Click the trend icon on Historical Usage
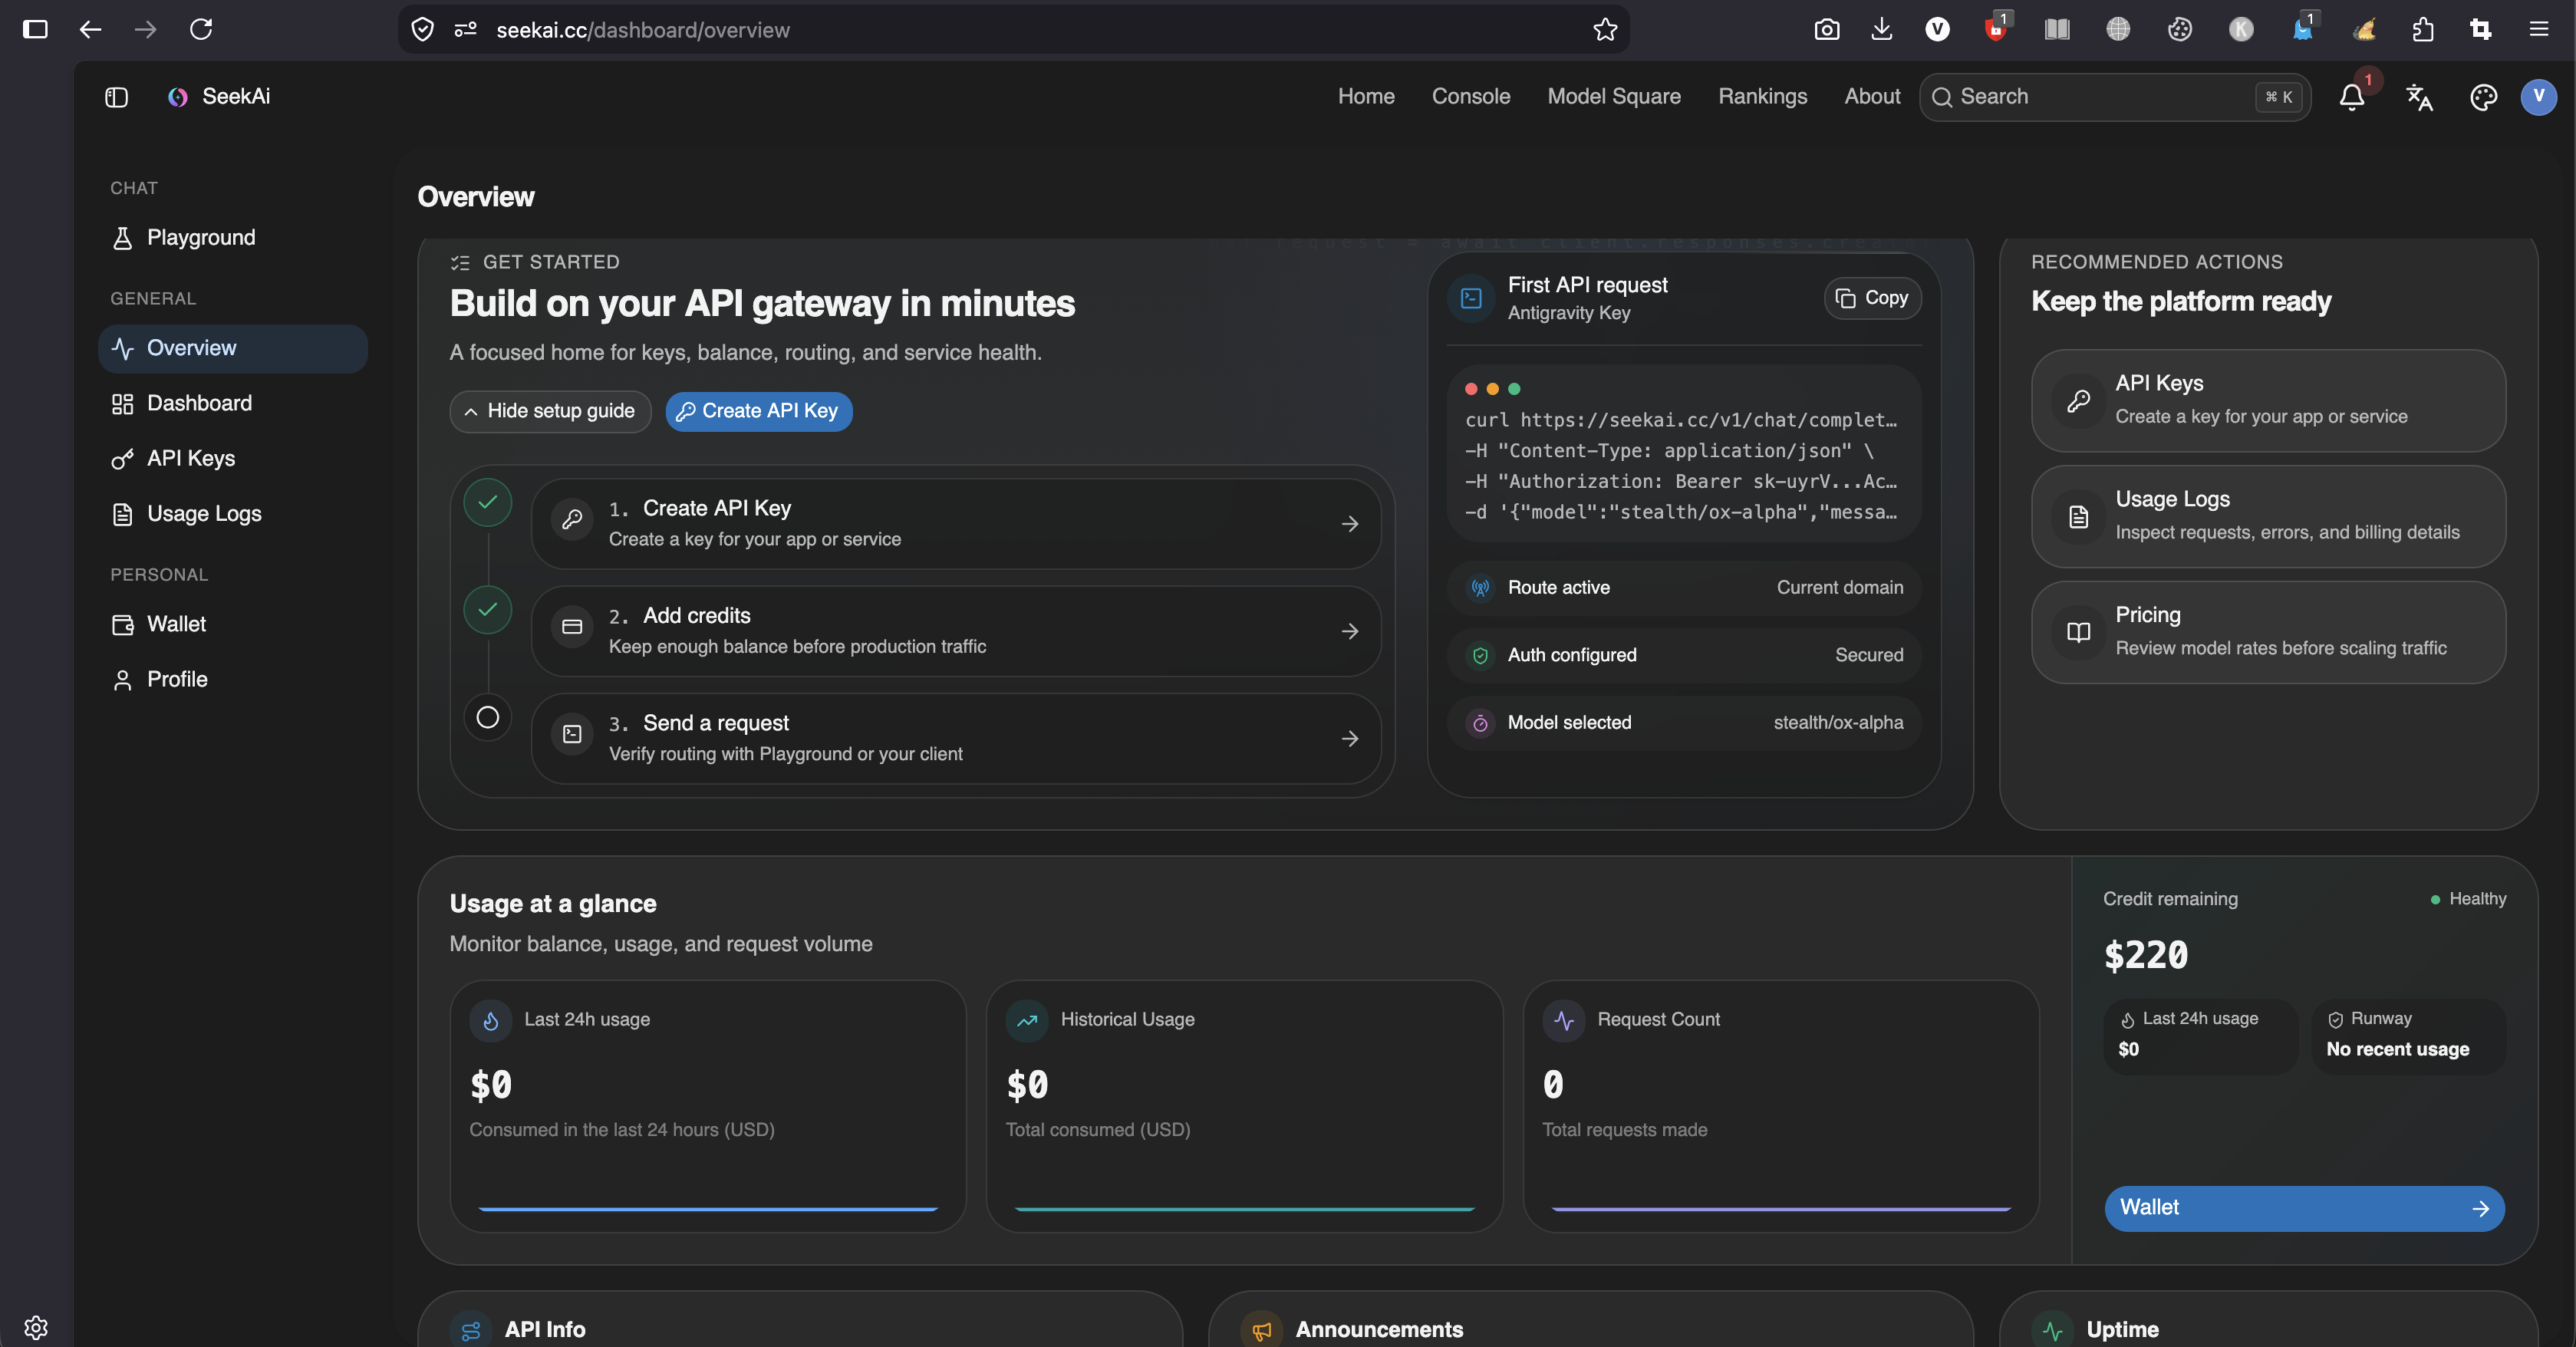Image resolution: width=2576 pixels, height=1347 pixels. click(x=1027, y=1021)
